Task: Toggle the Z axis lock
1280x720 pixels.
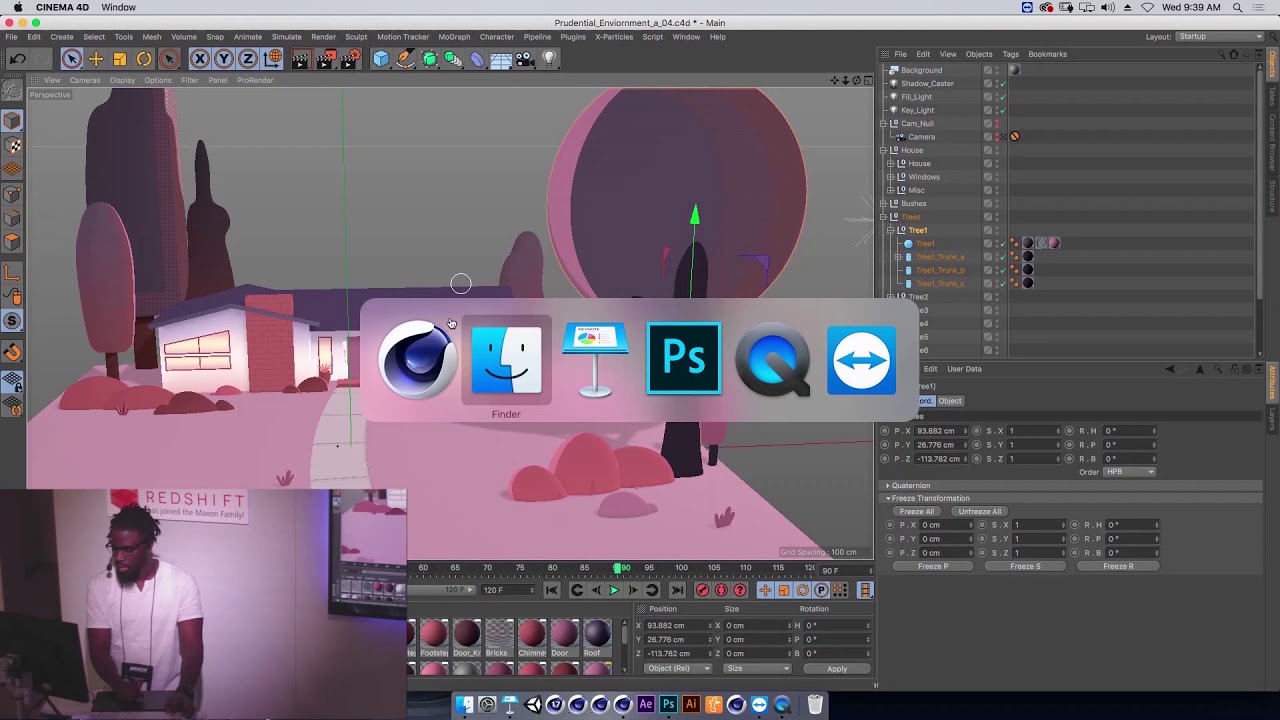Action: point(248,59)
